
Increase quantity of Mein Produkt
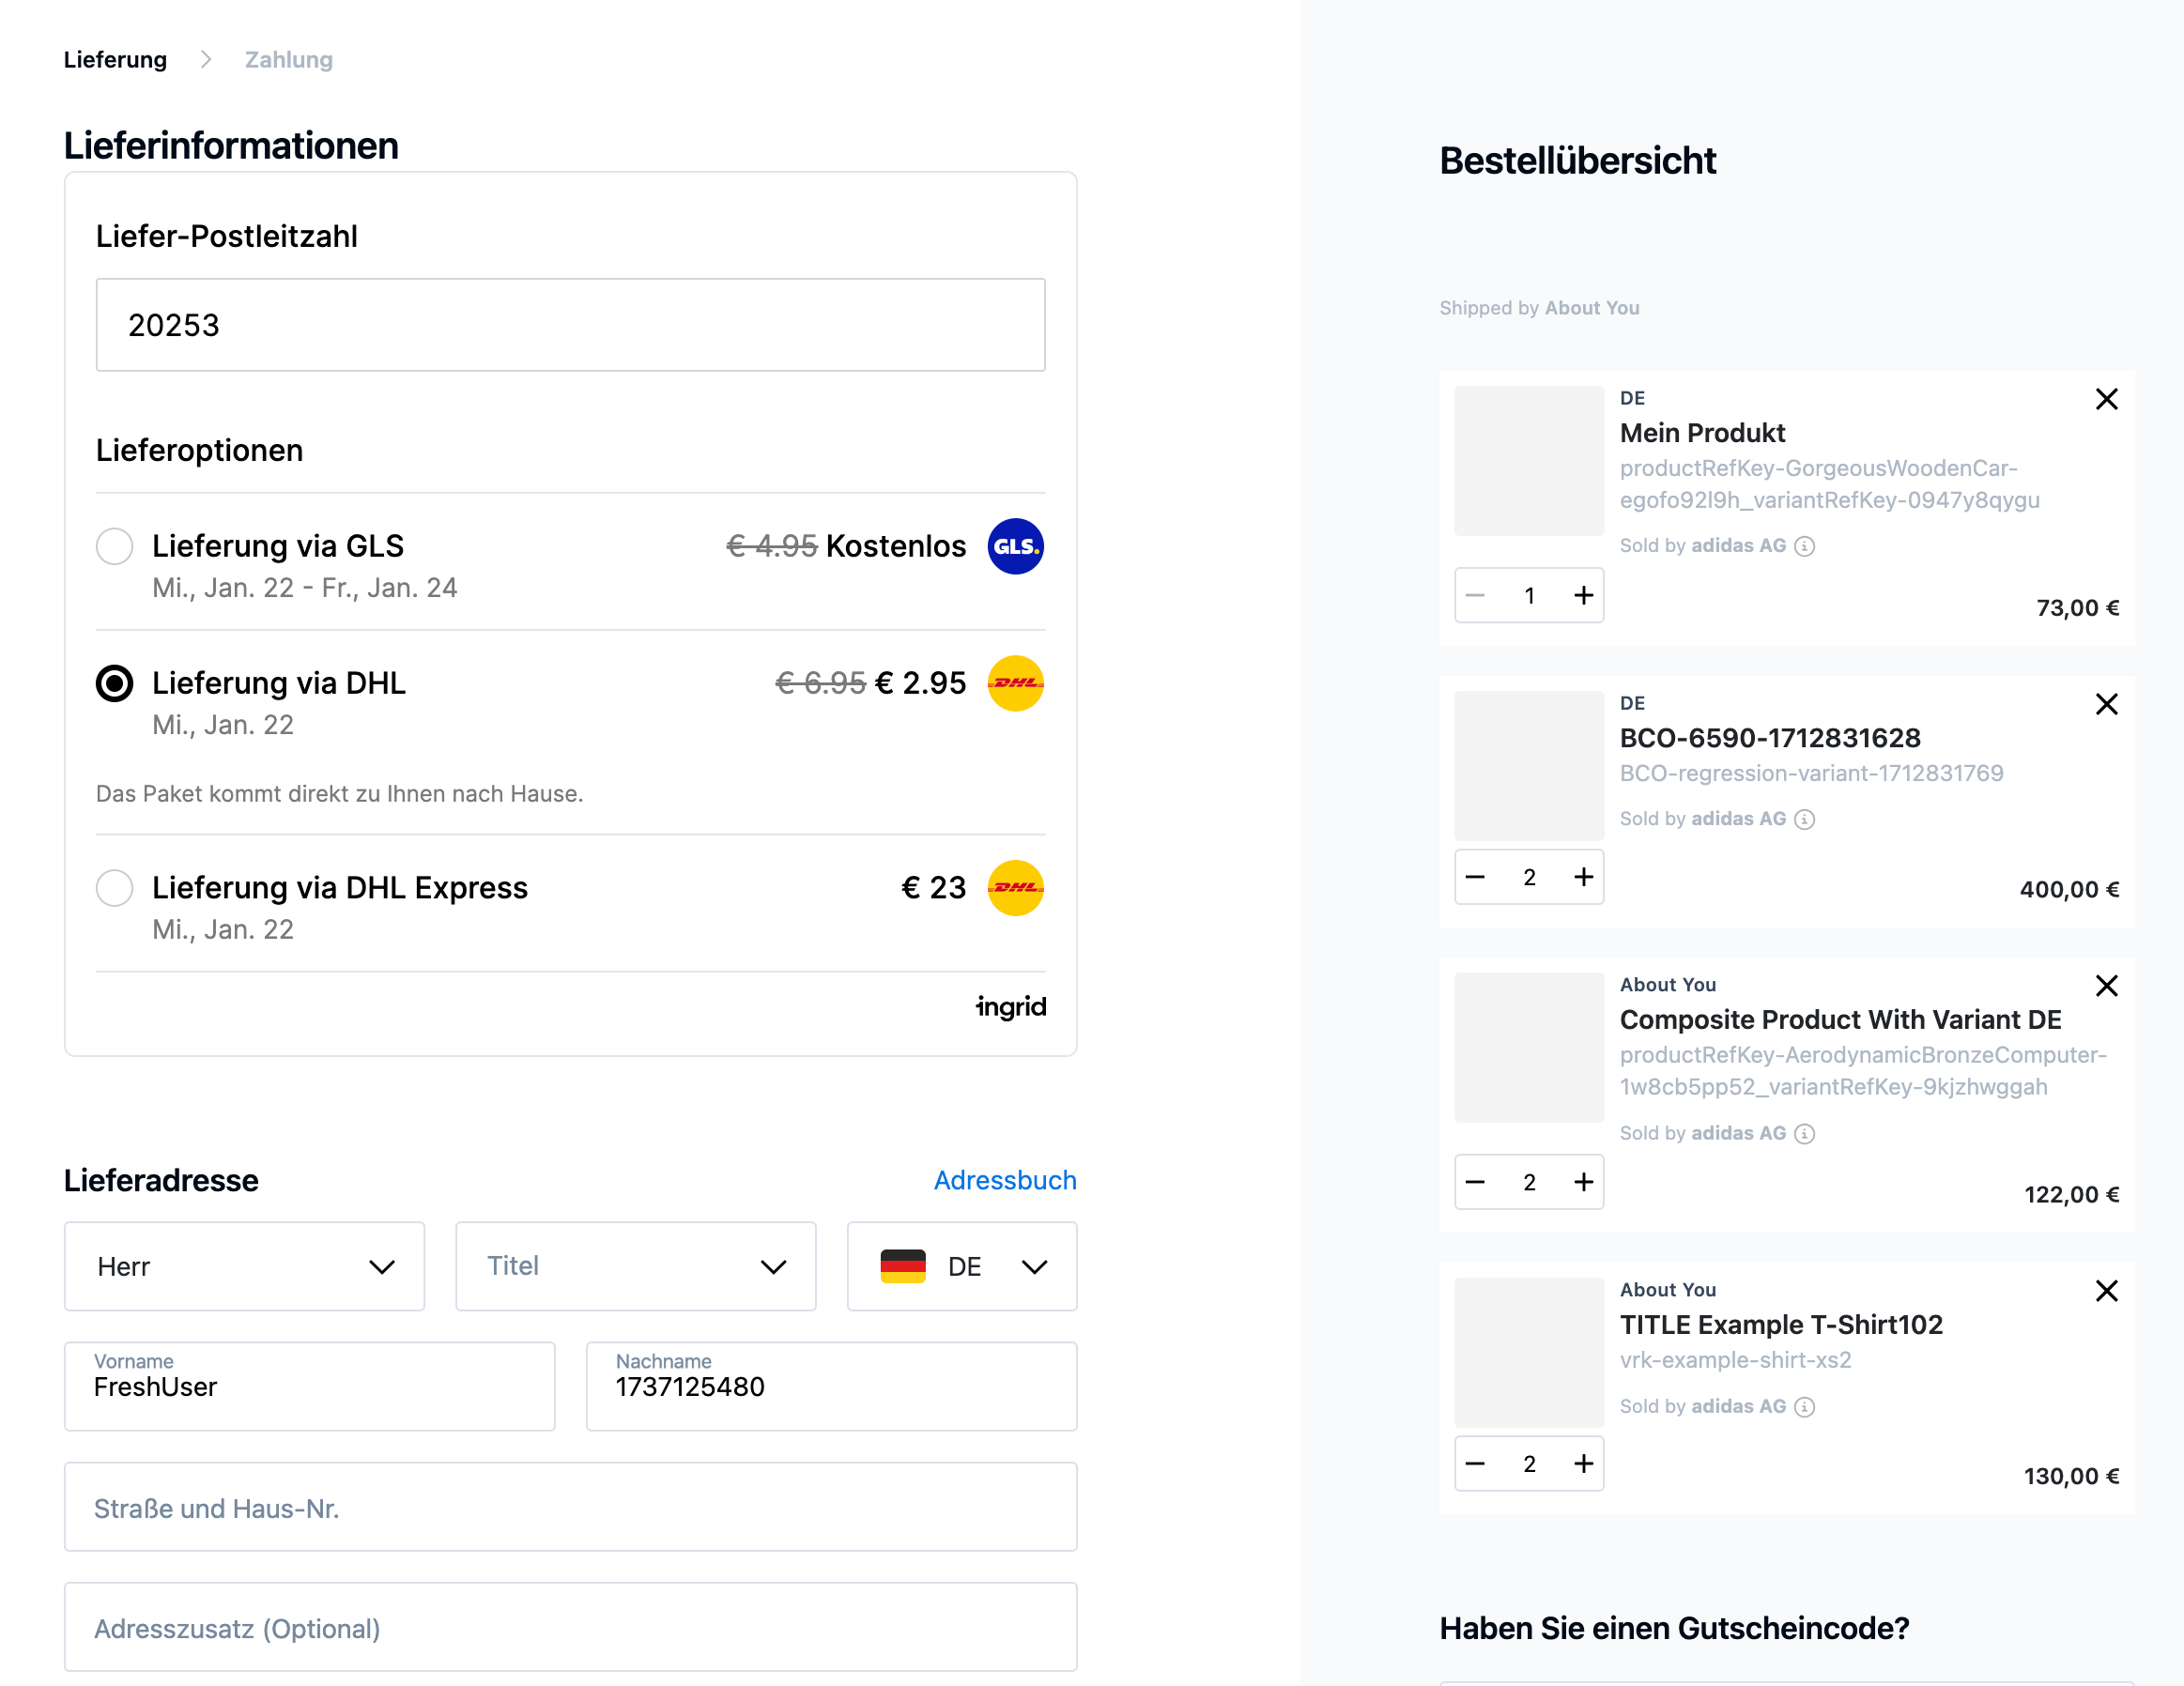[1583, 596]
